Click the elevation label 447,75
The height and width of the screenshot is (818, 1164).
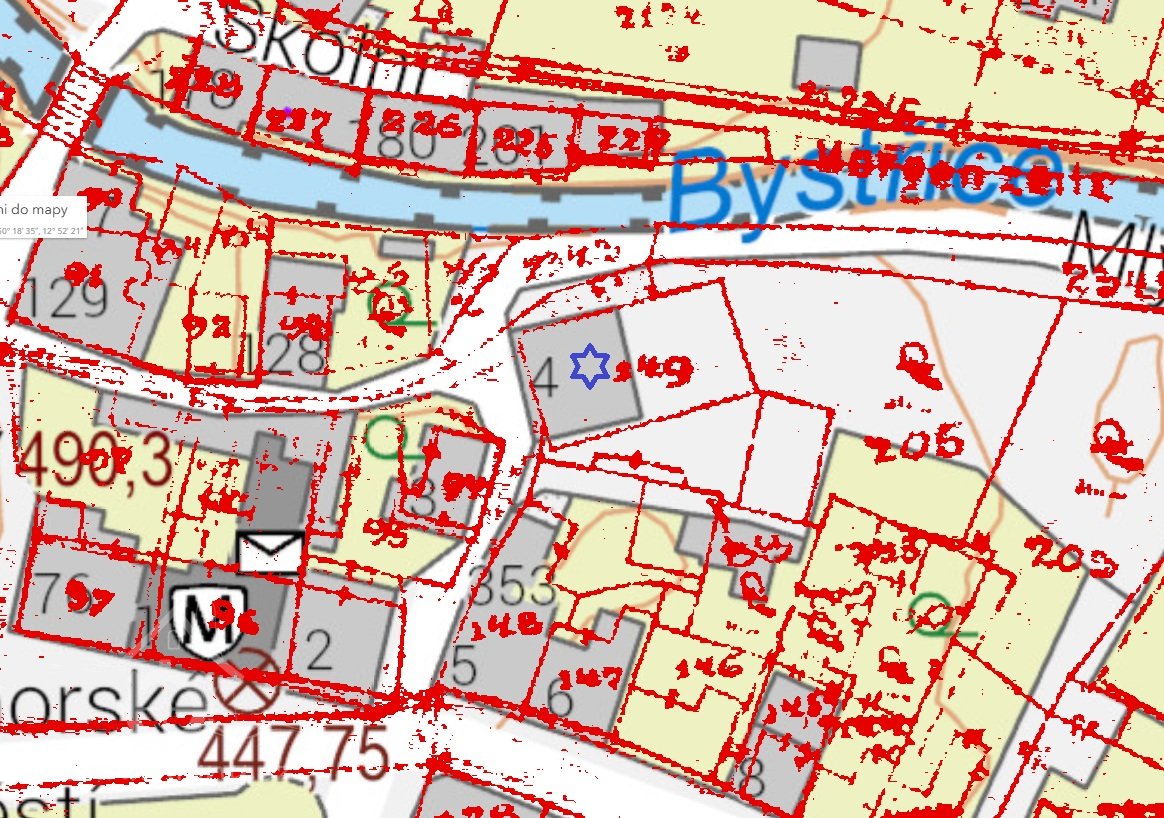pyautogui.click(x=297, y=754)
